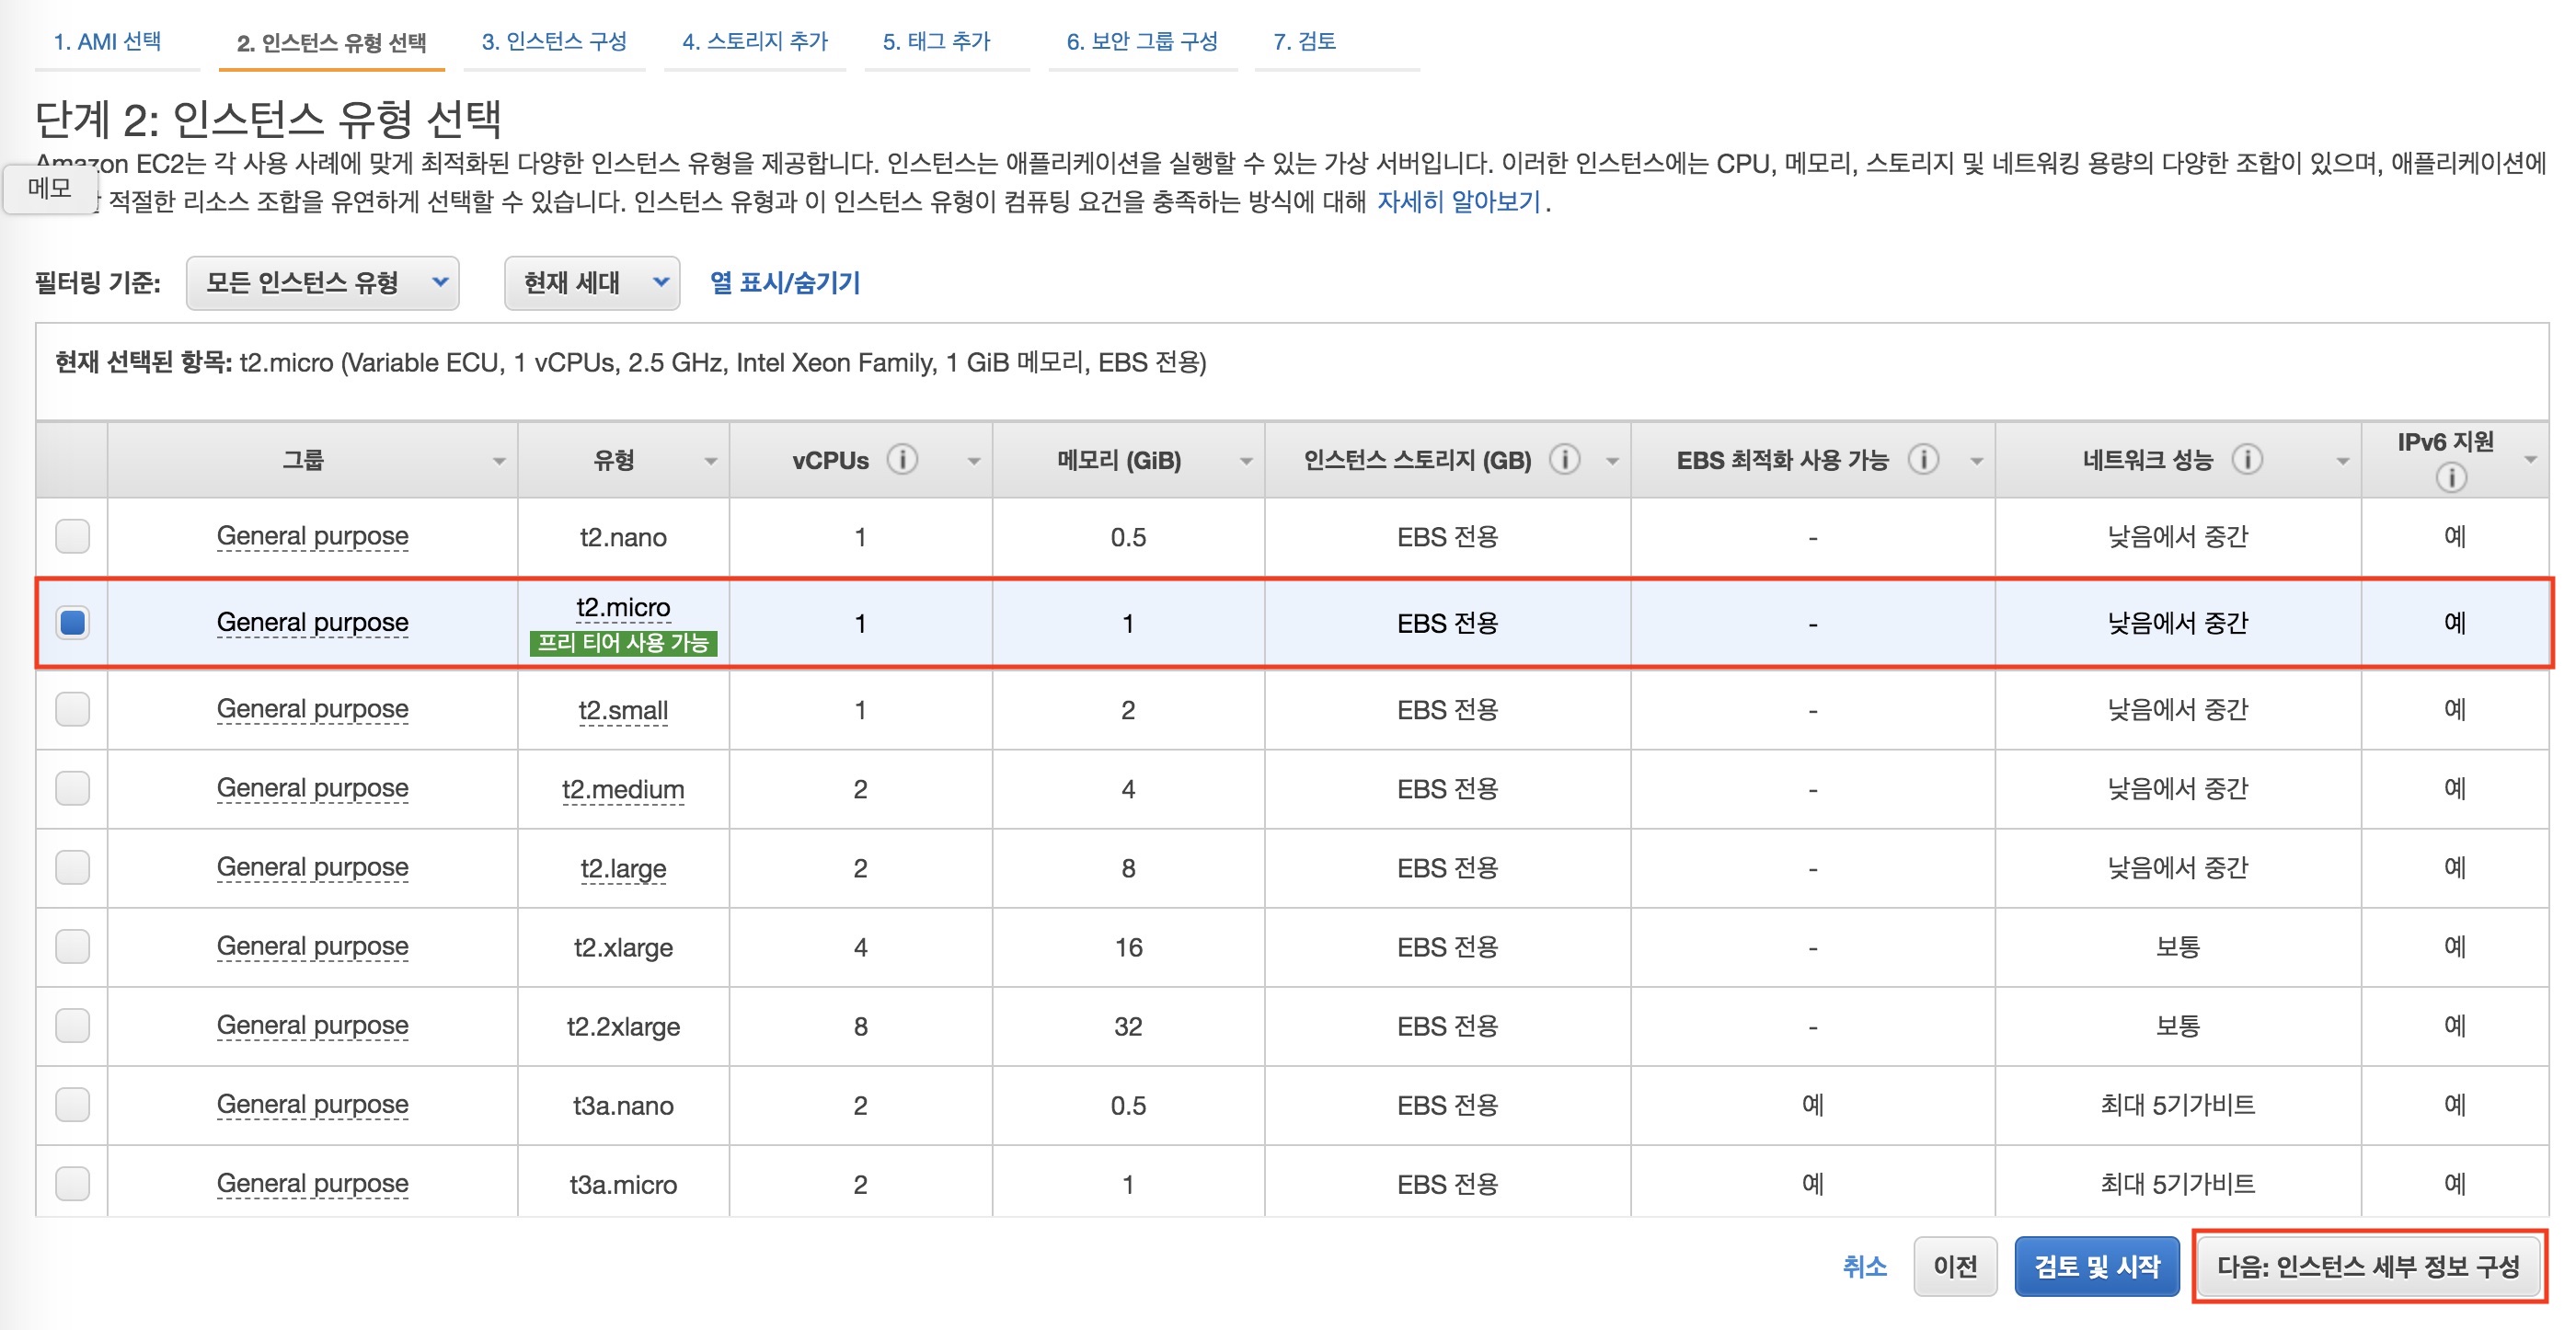Image resolution: width=2576 pixels, height=1330 pixels.
Task: Click the 이전 button
Action: pos(1955,1266)
